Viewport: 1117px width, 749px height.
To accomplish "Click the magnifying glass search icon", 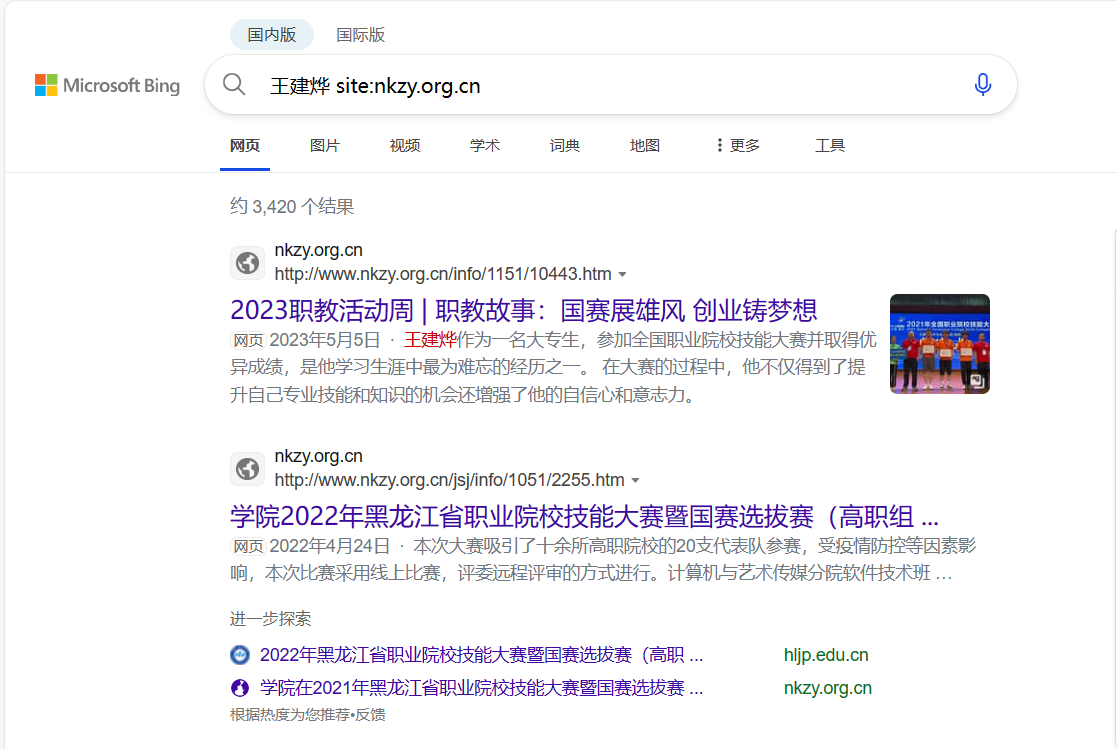I will pyautogui.click(x=234, y=85).
